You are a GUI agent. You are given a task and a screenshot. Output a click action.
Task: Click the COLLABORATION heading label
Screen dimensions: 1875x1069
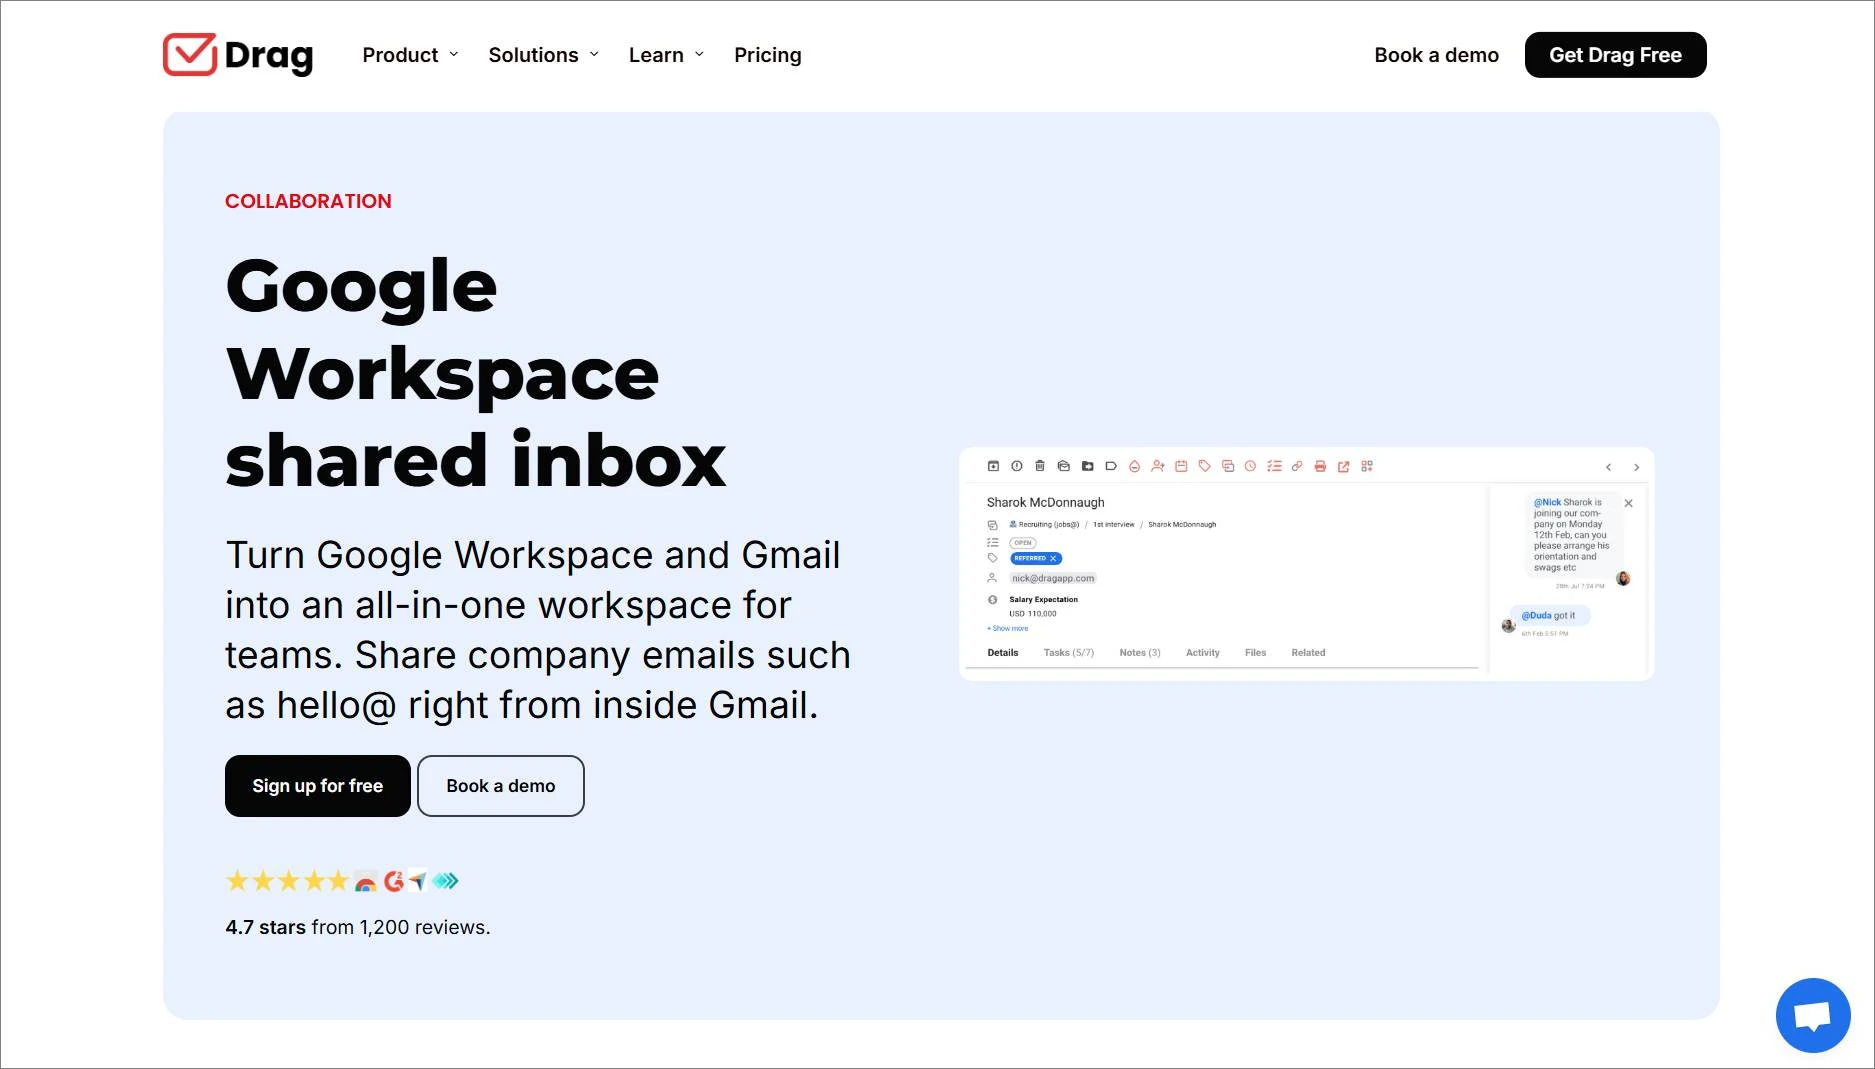308,201
